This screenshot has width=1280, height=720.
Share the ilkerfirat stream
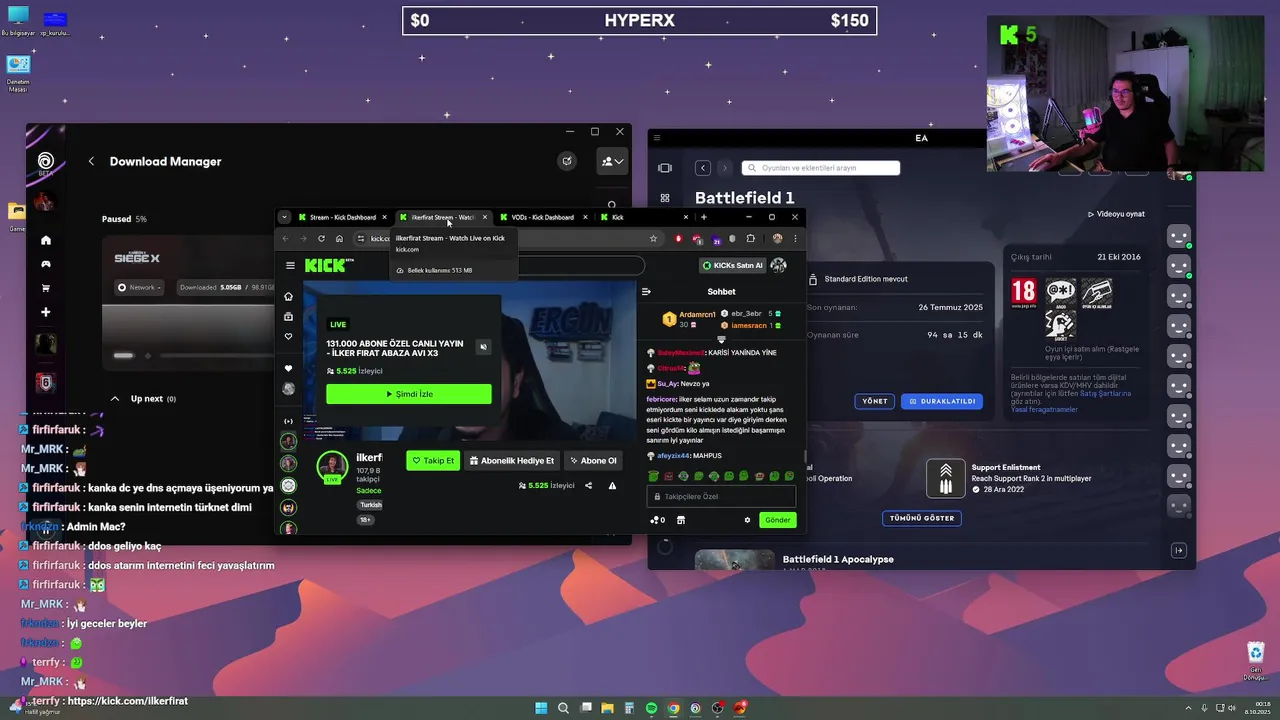(588, 485)
